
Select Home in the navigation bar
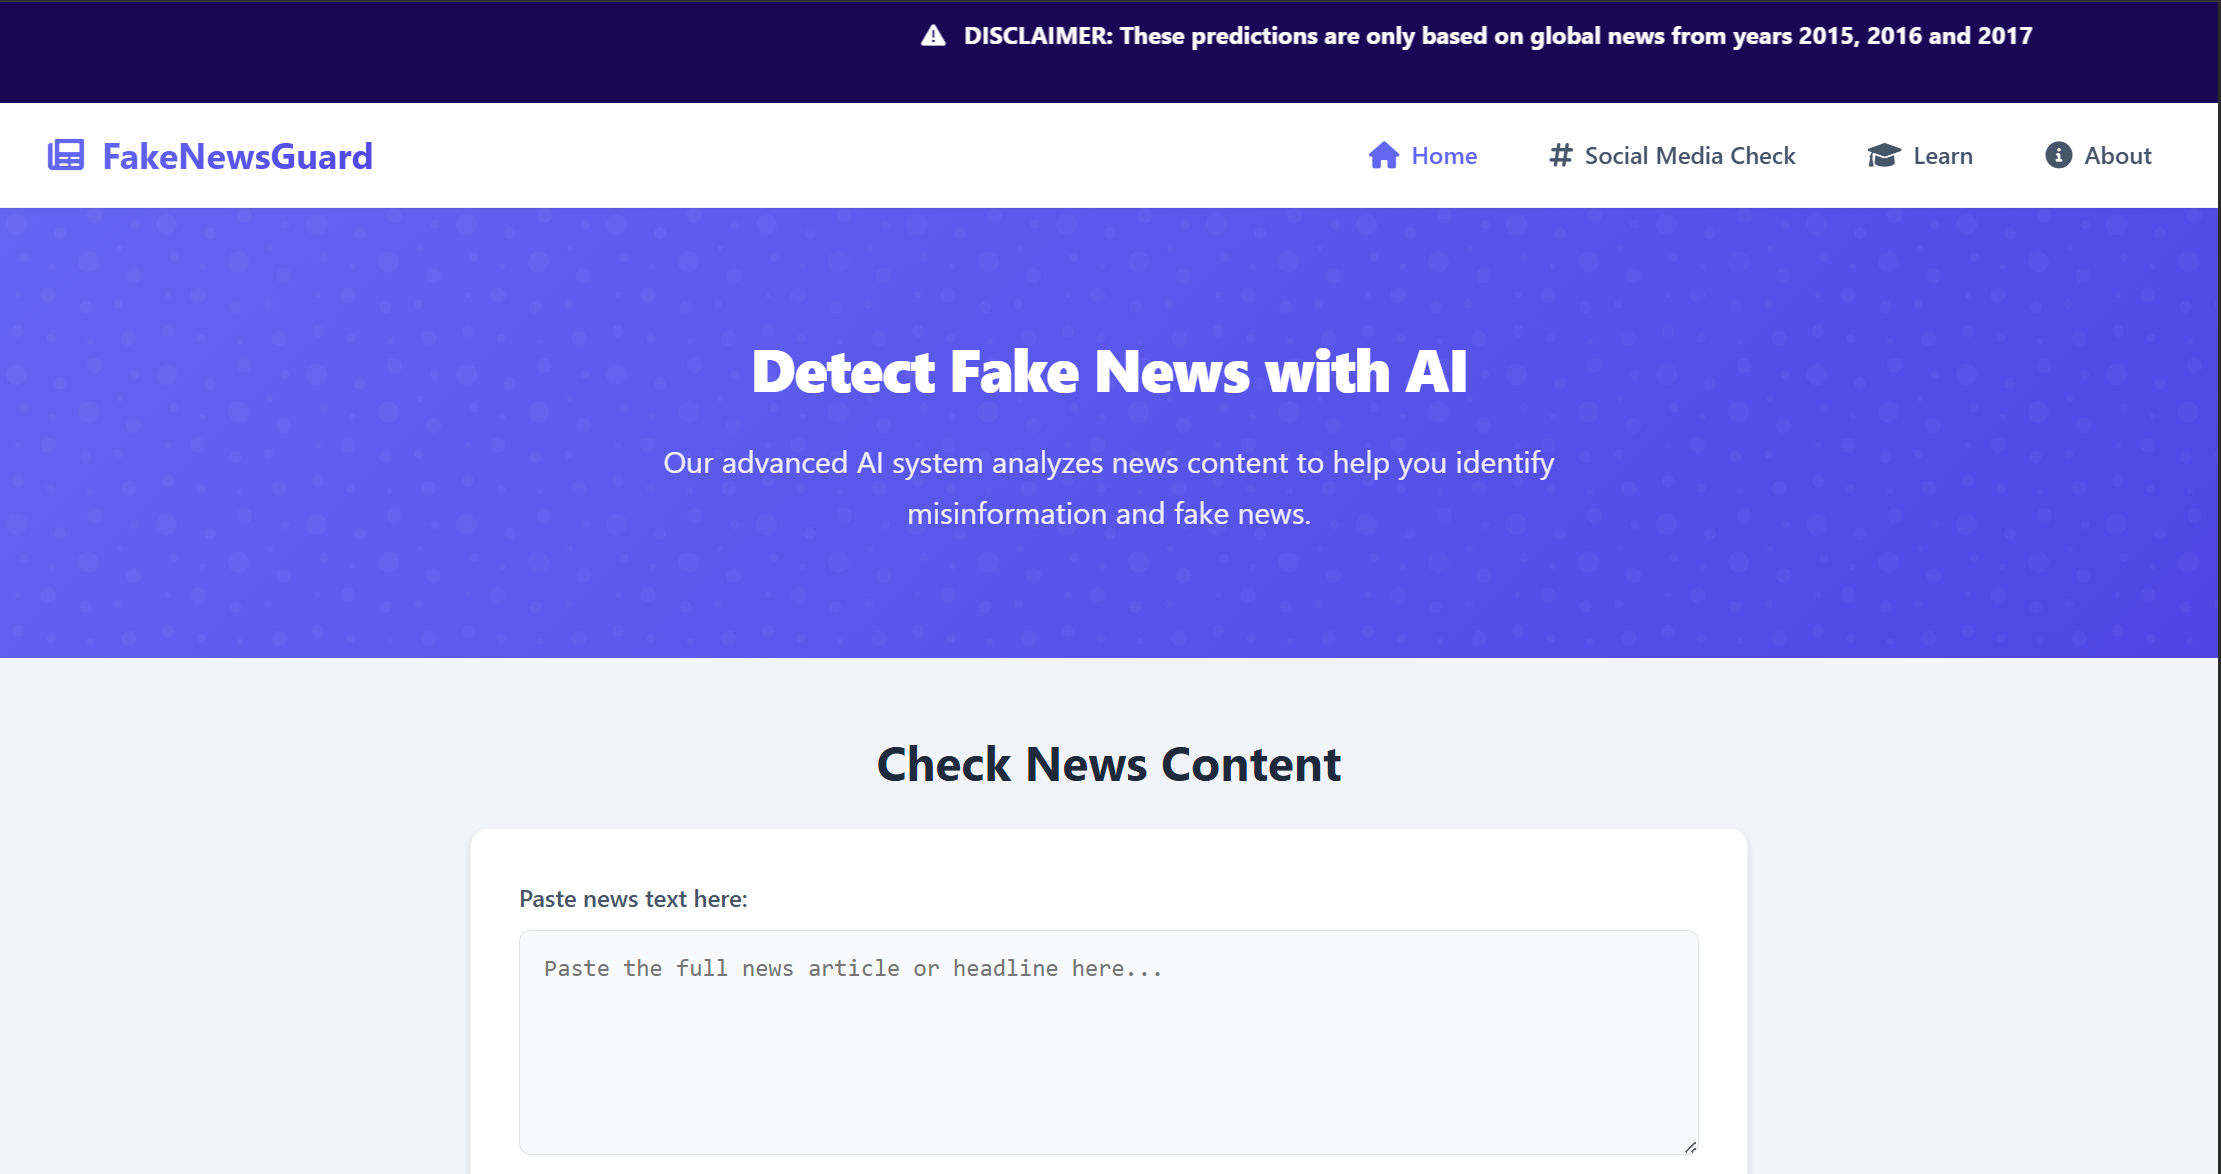tap(1443, 155)
